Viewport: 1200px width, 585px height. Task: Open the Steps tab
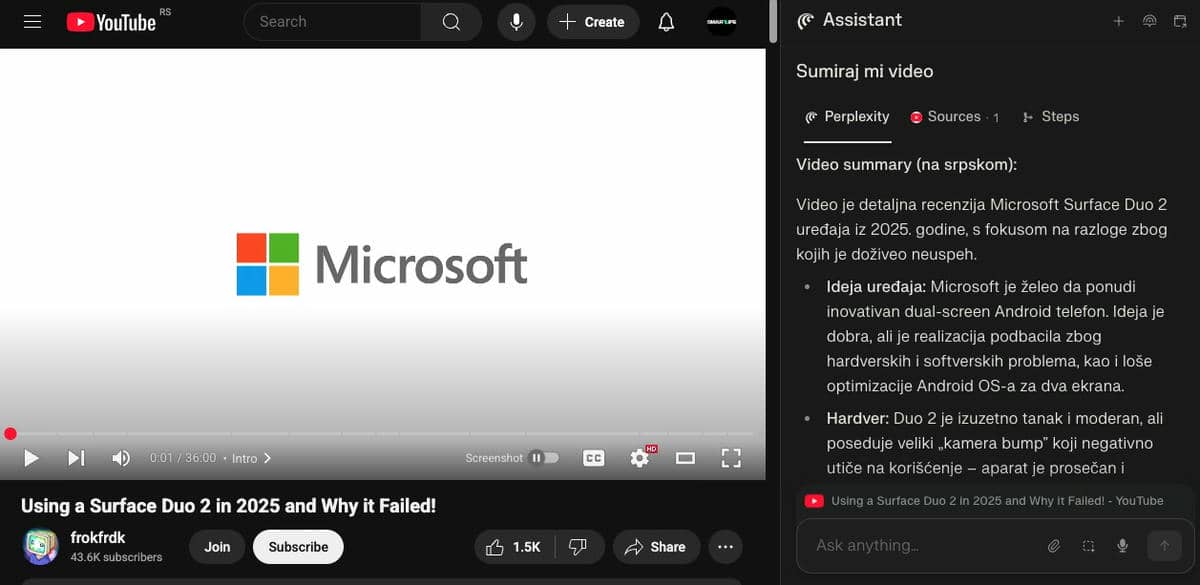[x=1050, y=117]
